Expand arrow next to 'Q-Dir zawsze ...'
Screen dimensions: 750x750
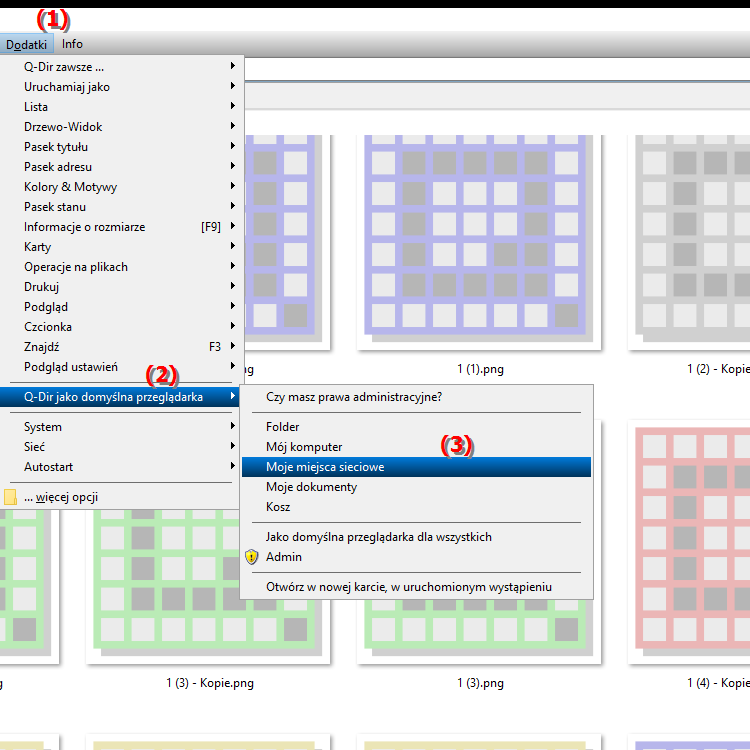232,66
